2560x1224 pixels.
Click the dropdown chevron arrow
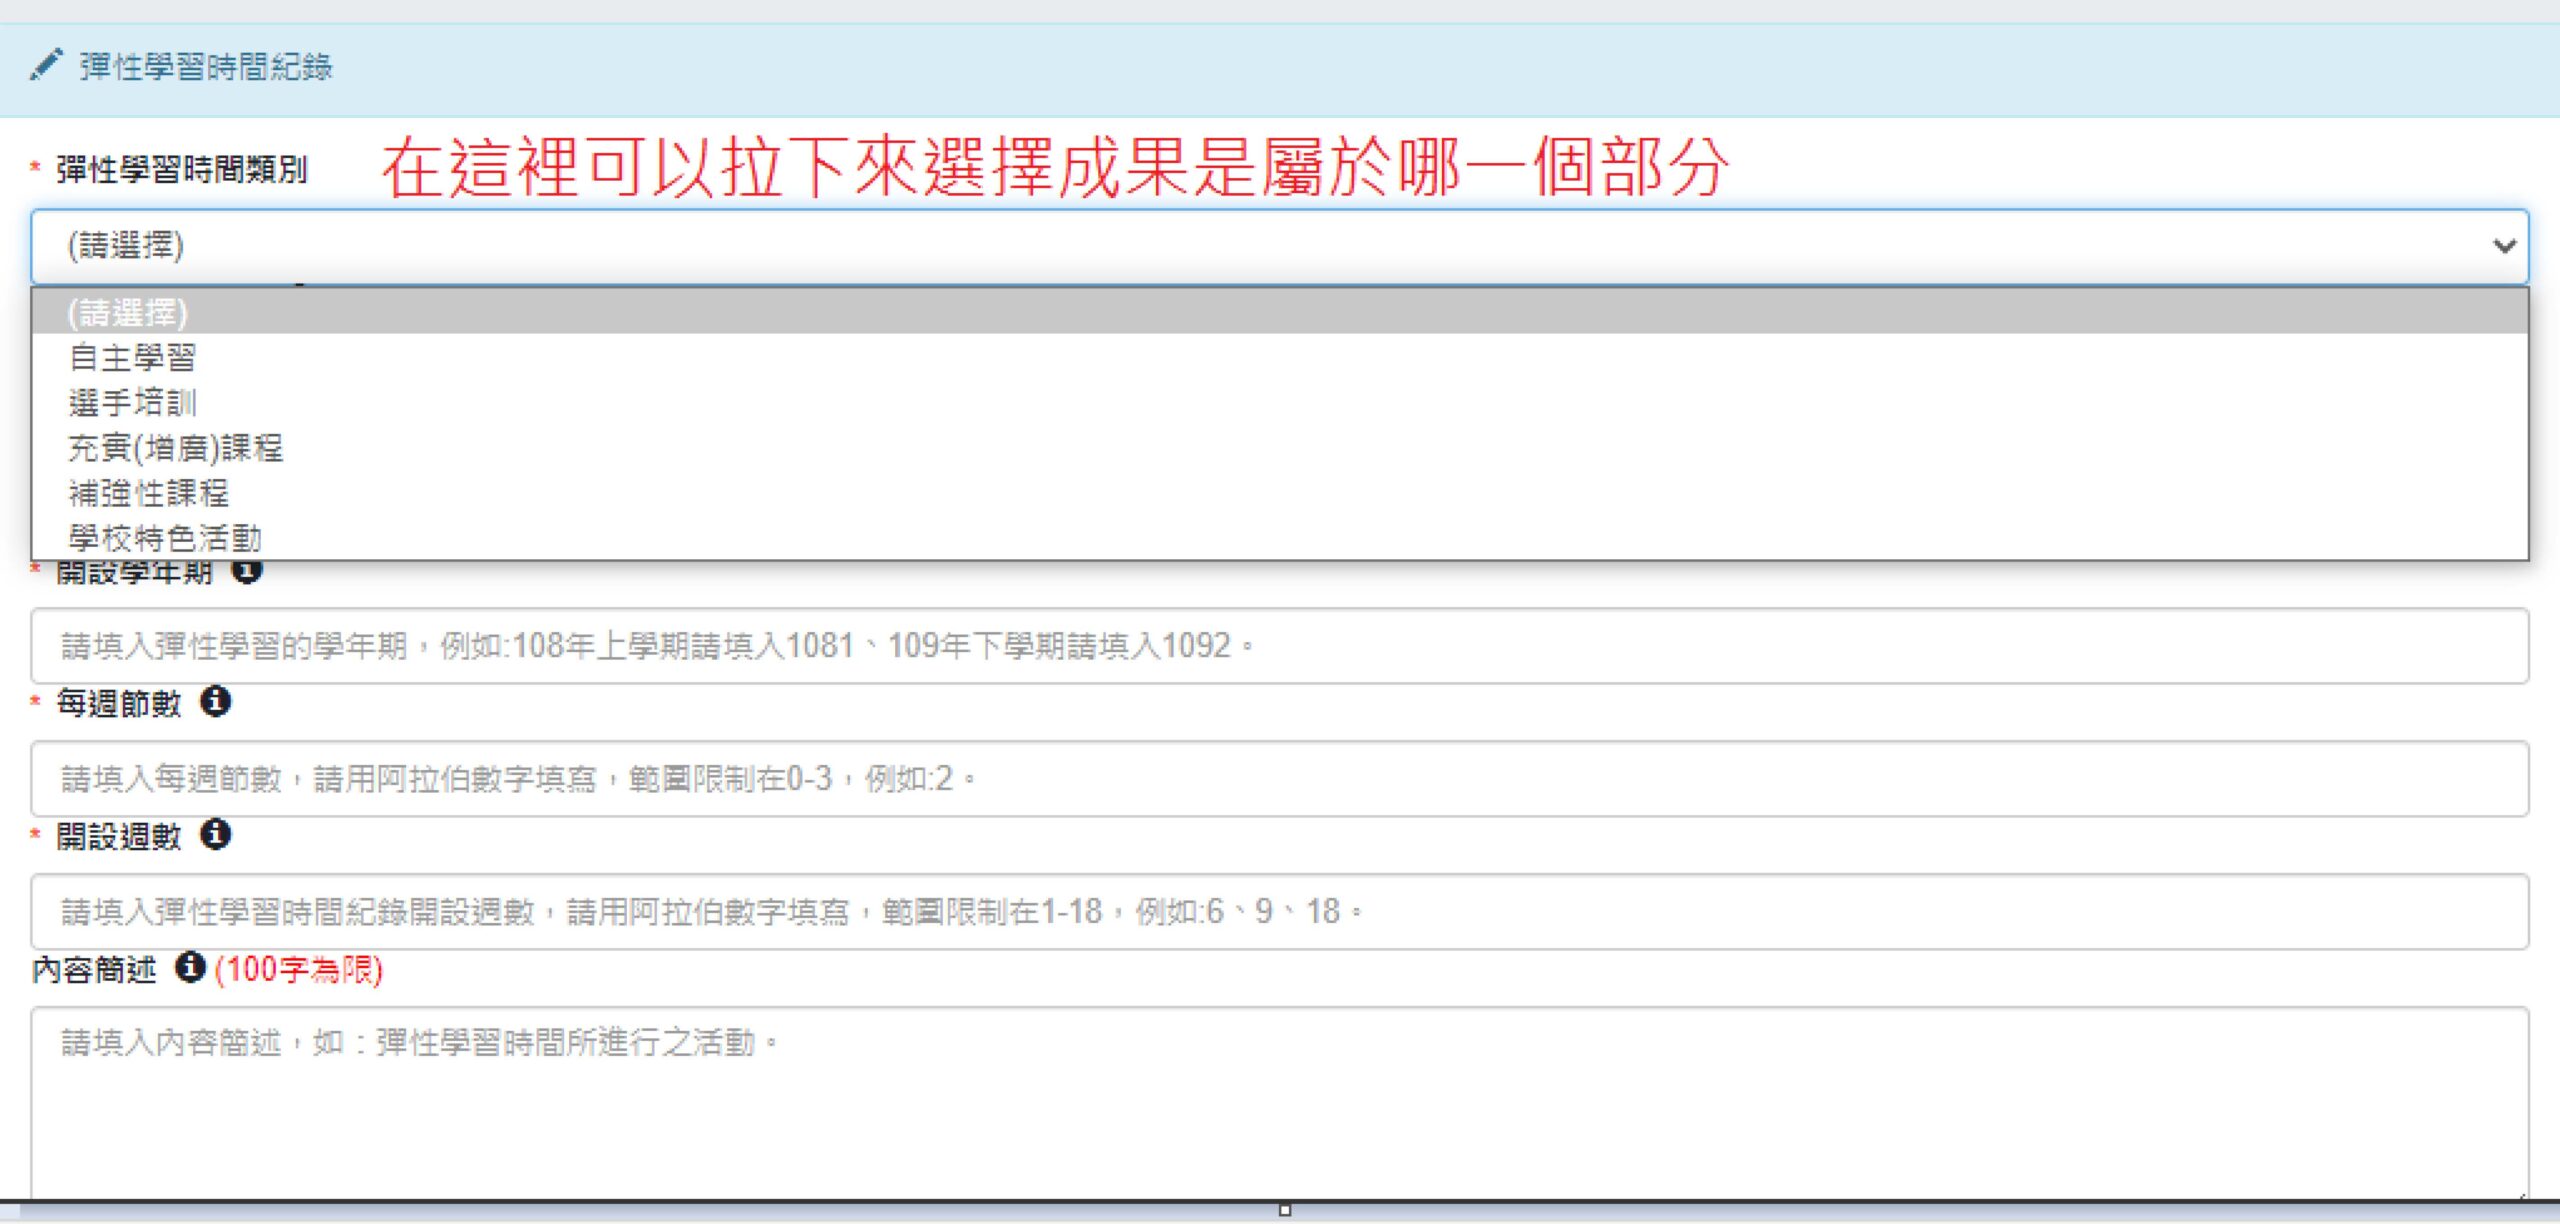[x=2504, y=246]
